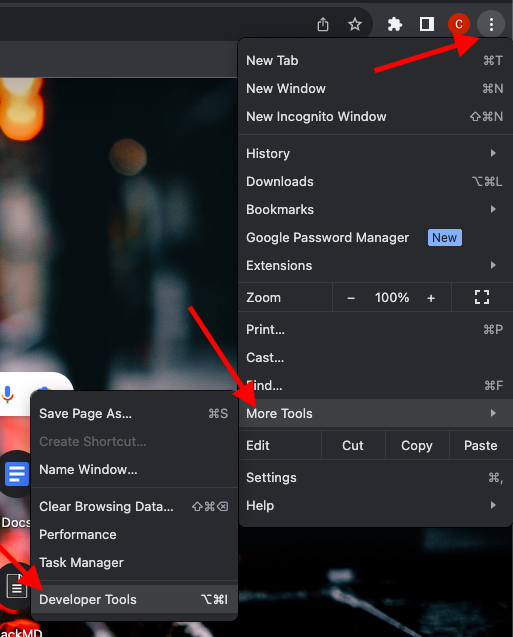Click the fullscreen icon in the Zoom row
The height and width of the screenshot is (637, 513).
click(x=482, y=297)
